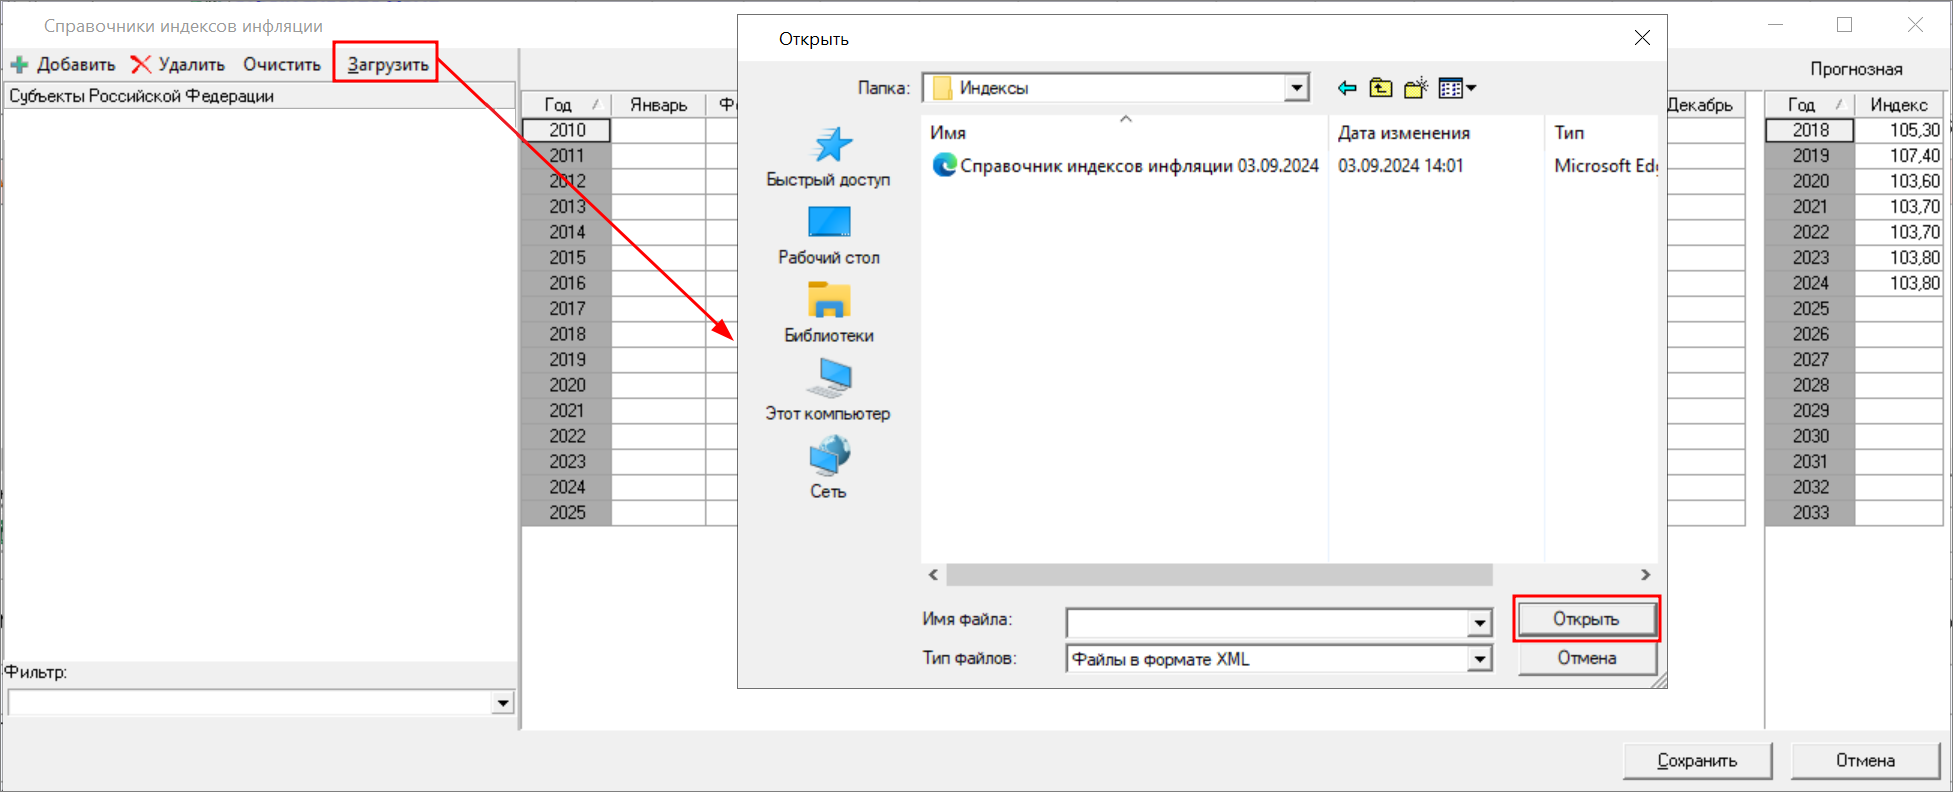This screenshot has width=1953, height=792.
Task: Open Сеть location in places sidebar
Action: coord(828,469)
